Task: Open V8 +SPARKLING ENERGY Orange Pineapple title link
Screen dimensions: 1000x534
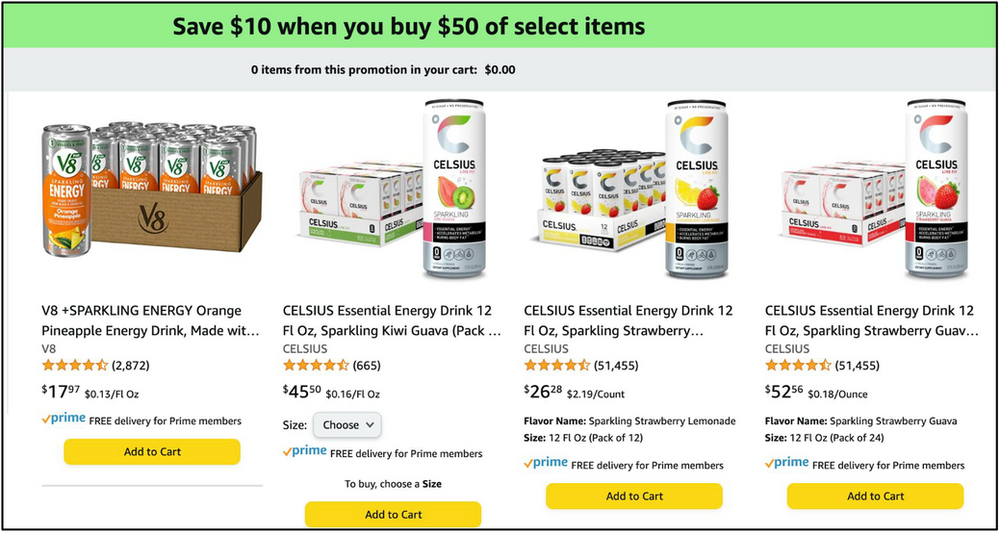Action: [x=151, y=321]
